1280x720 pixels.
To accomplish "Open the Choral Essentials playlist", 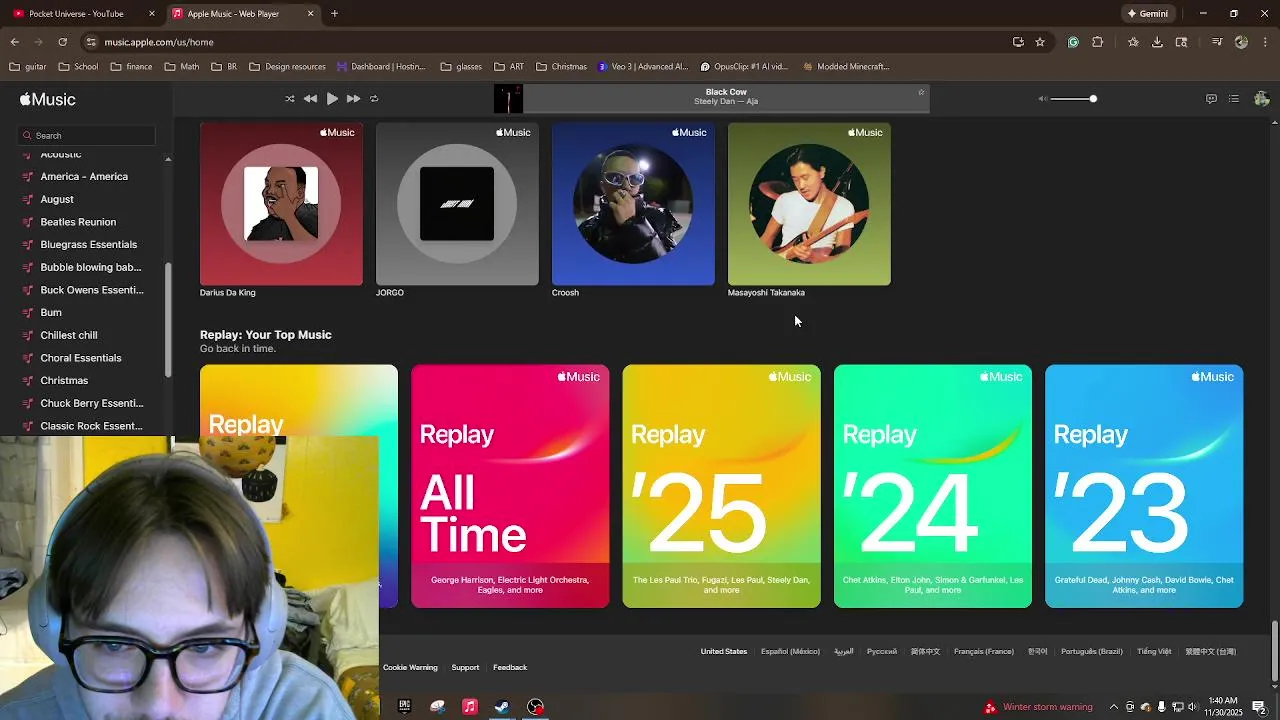I will (81, 358).
